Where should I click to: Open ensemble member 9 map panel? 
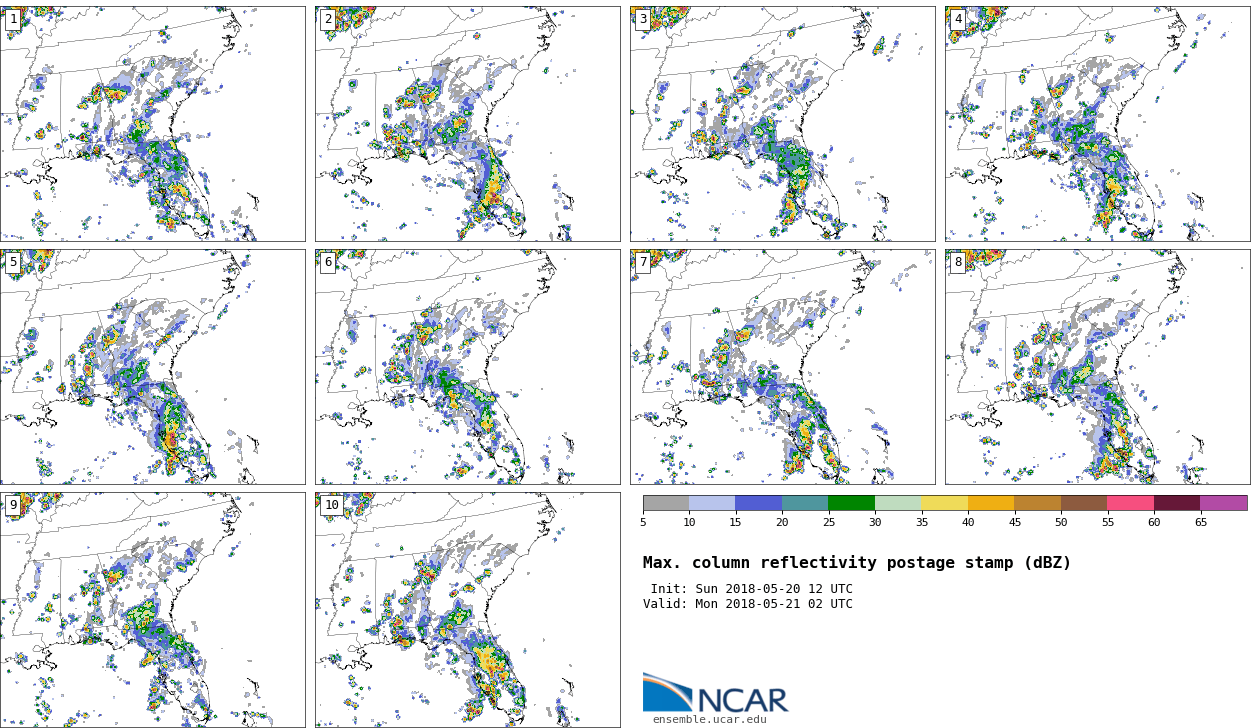tap(152, 609)
